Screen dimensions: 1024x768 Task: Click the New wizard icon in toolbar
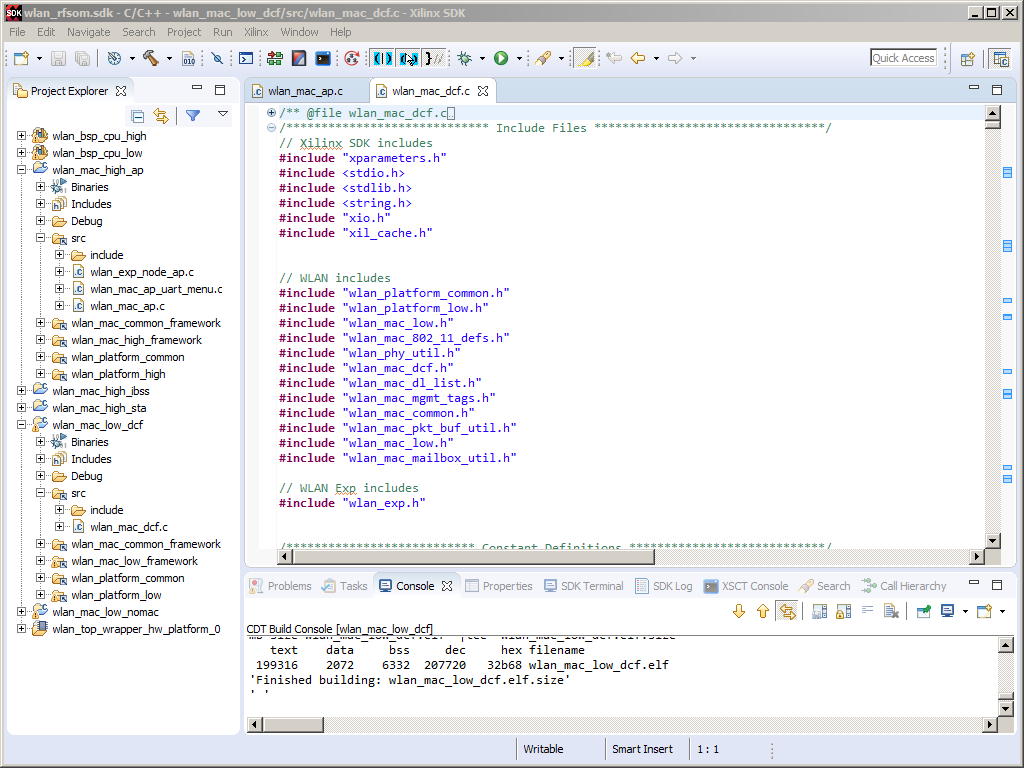(x=22, y=58)
